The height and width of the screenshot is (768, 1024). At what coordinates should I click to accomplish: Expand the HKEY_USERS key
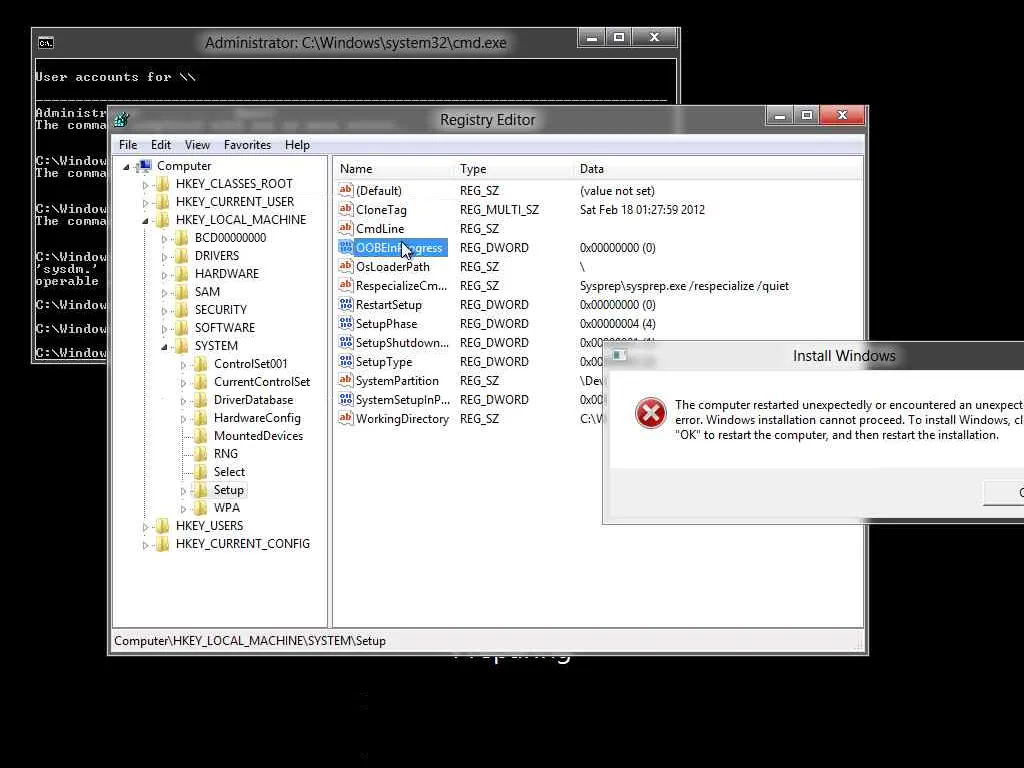[145, 527]
